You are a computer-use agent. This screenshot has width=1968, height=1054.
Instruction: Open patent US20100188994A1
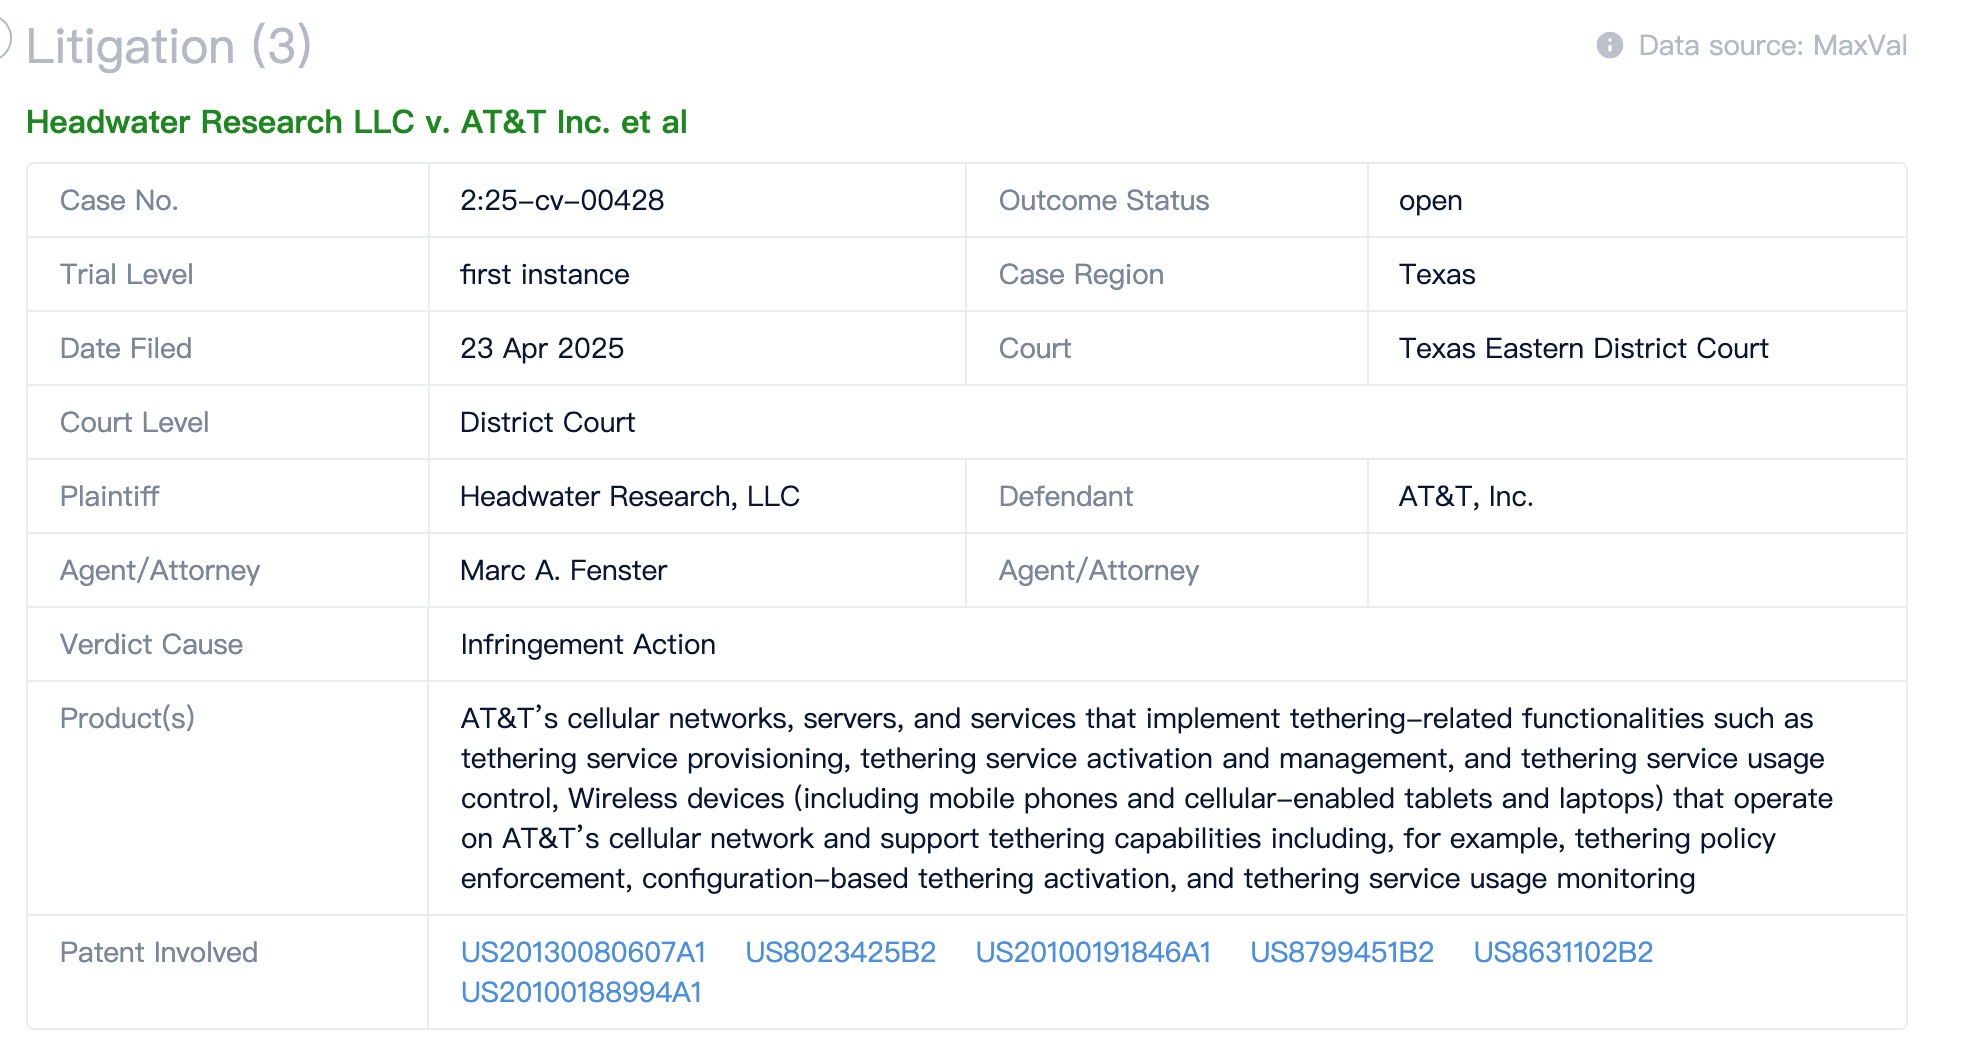point(581,992)
